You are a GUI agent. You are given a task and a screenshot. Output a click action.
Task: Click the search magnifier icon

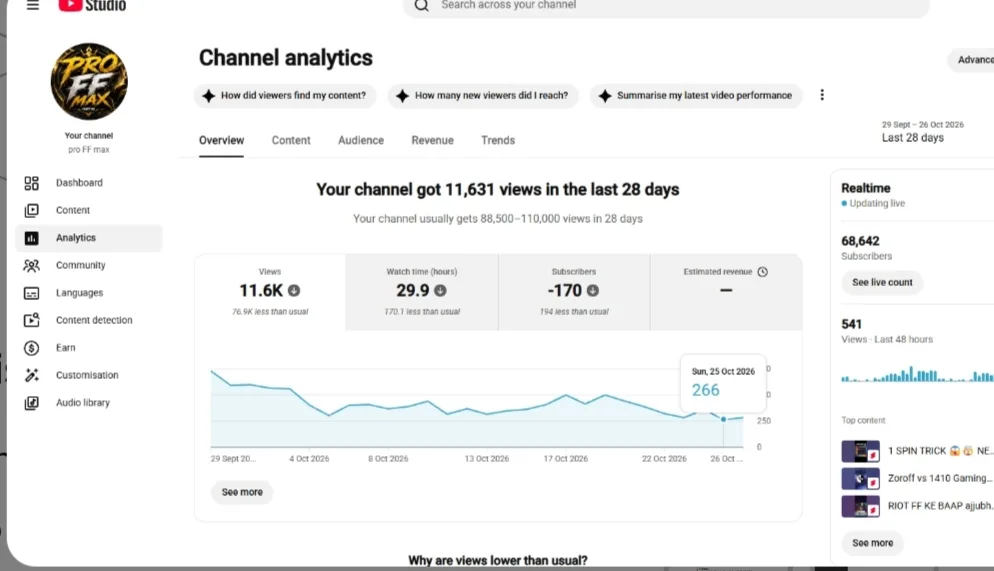[x=422, y=6]
